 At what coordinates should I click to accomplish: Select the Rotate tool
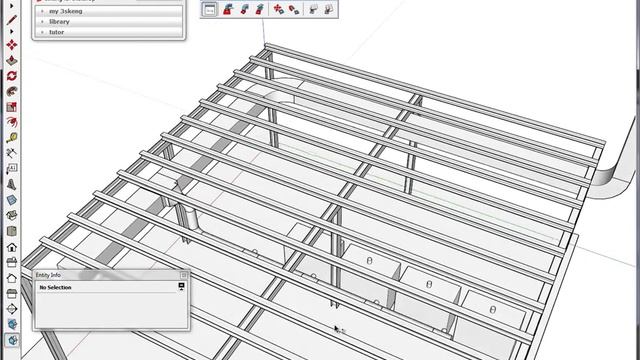(11, 76)
